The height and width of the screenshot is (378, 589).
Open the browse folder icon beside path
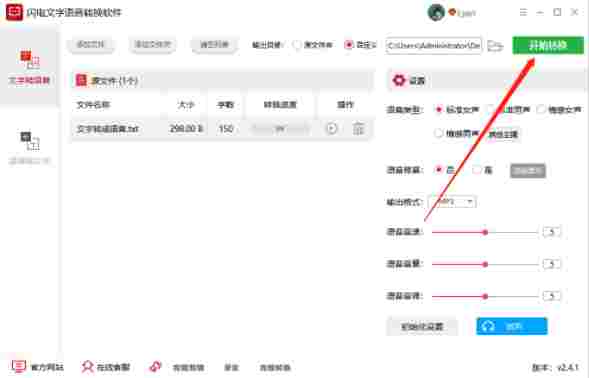point(495,46)
